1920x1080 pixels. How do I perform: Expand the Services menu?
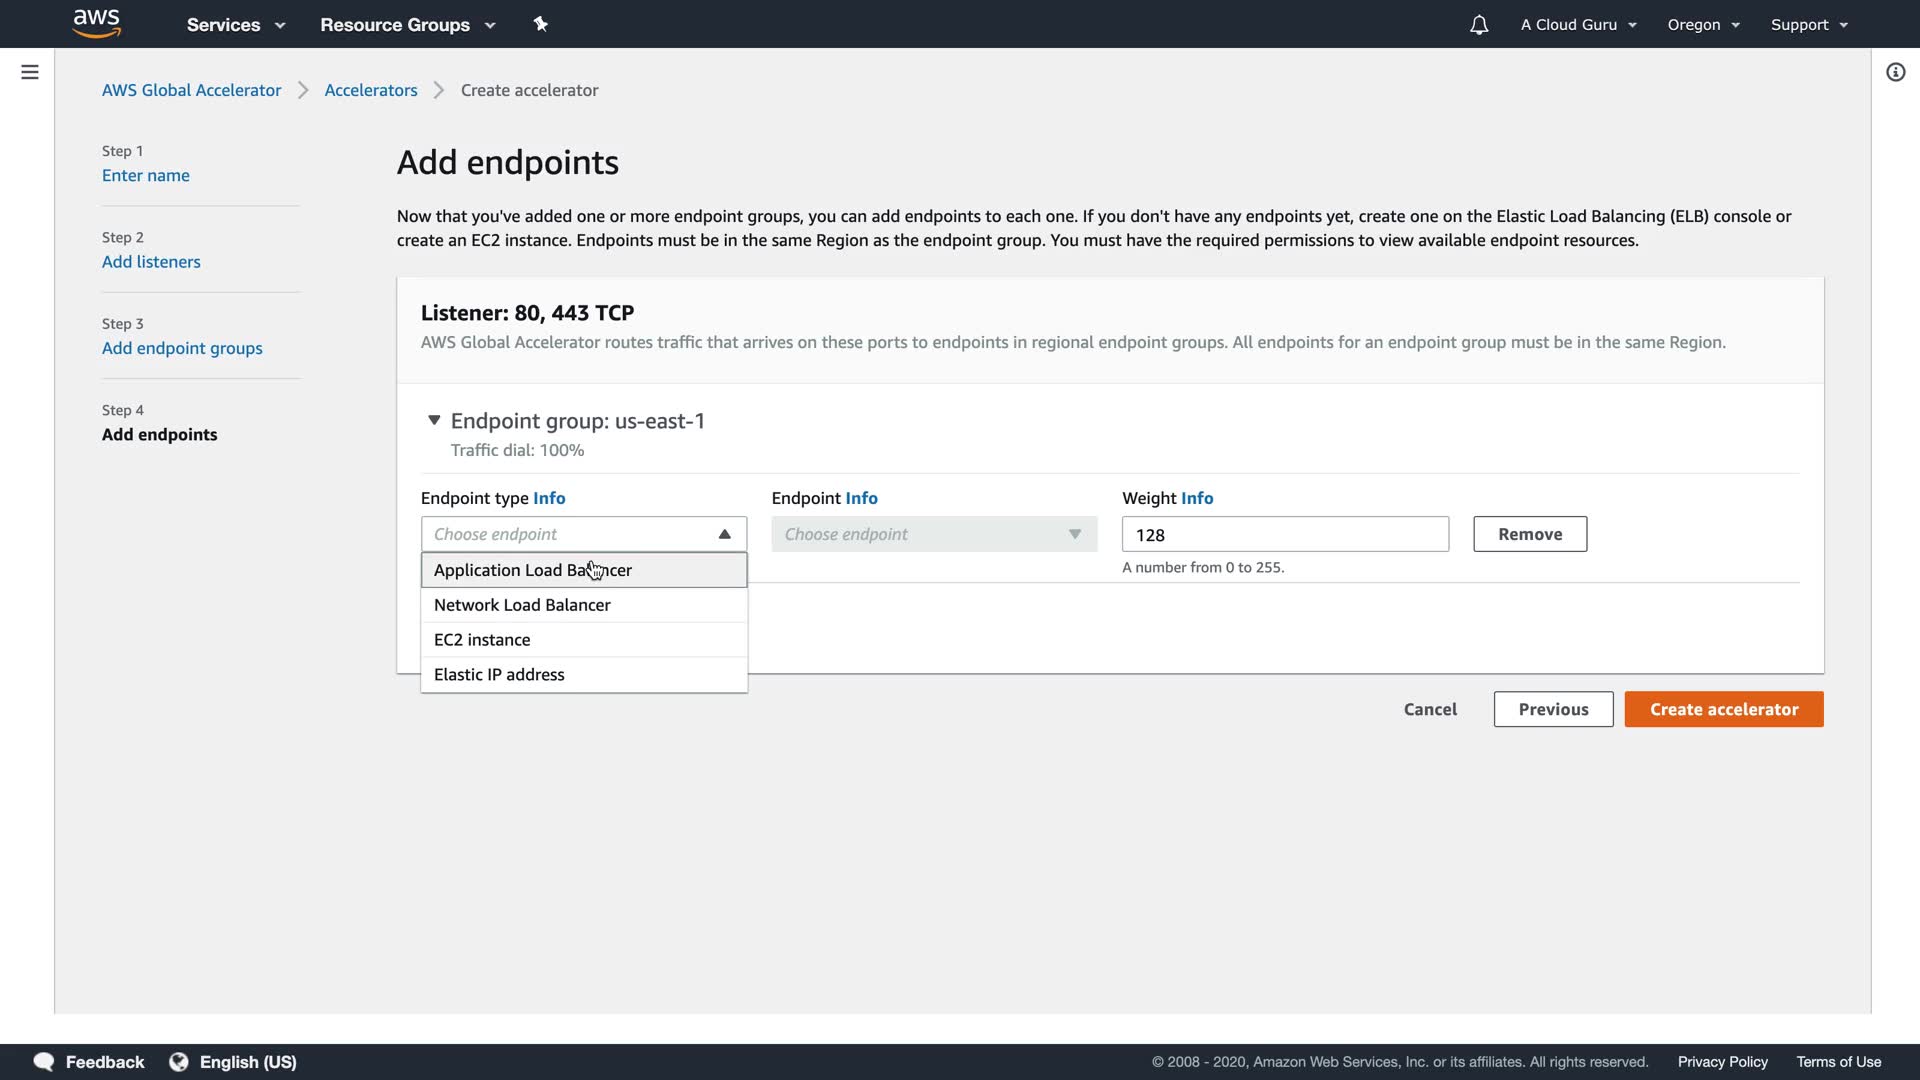(235, 25)
